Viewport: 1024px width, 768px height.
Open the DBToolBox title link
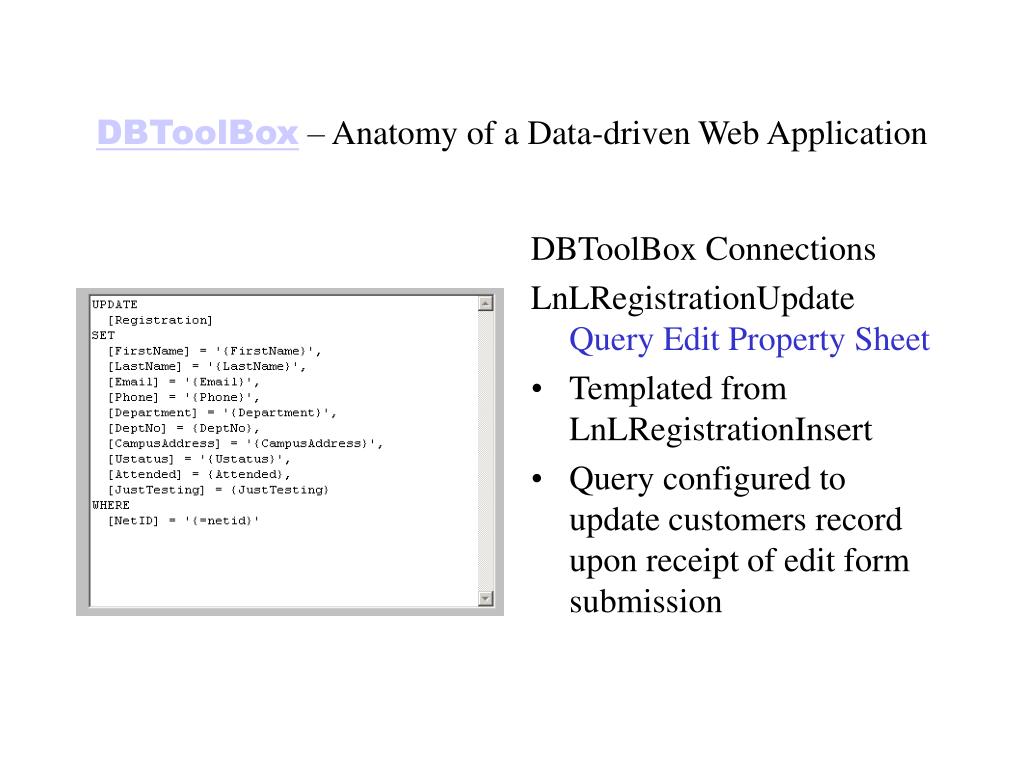click(197, 133)
